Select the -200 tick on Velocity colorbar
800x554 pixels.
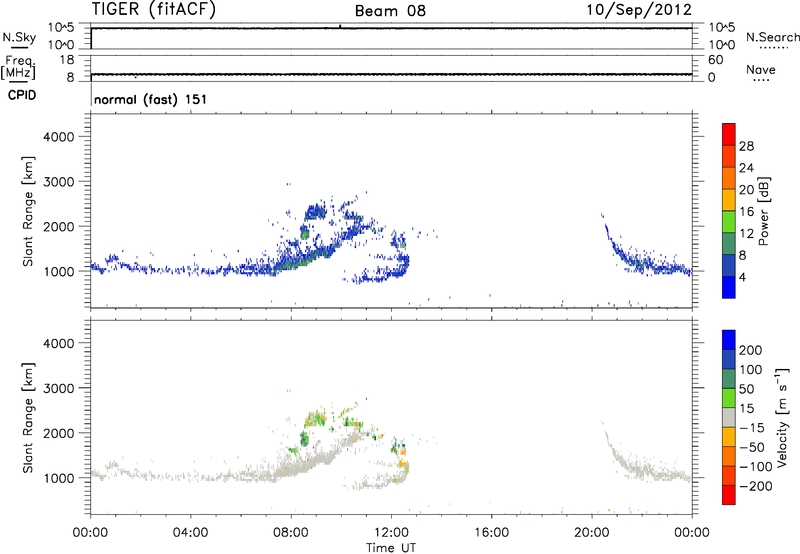[x=756, y=486]
